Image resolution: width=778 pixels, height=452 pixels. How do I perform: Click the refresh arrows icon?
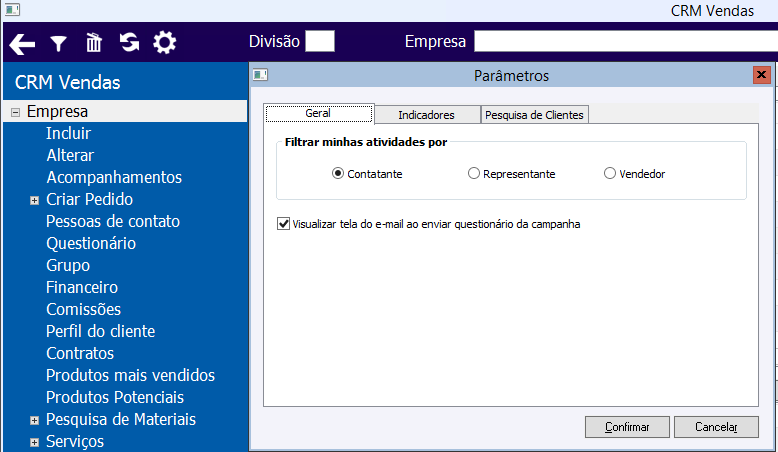129,43
